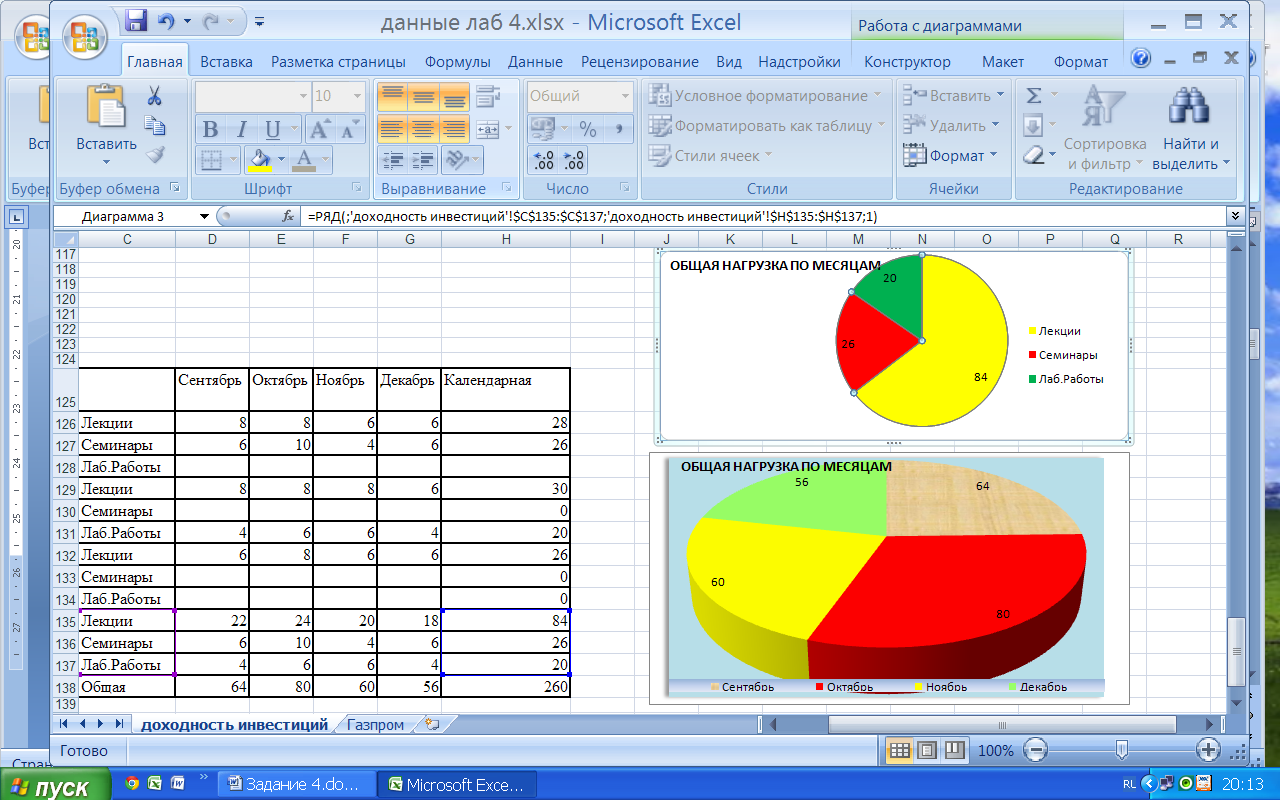
Task: Open the Разметка страницы tab
Action: pyautogui.click(x=339, y=62)
